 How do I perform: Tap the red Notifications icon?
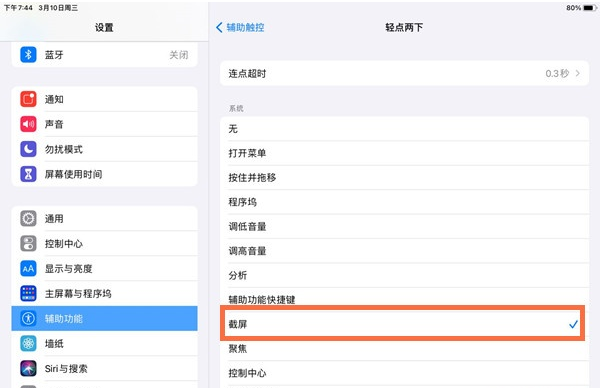pyautogui.click(x=28, y=99)
